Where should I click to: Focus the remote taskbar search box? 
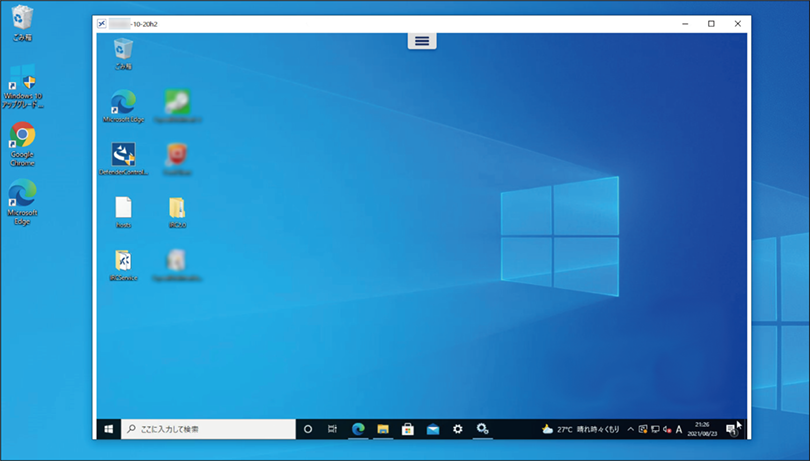[208, 429]
